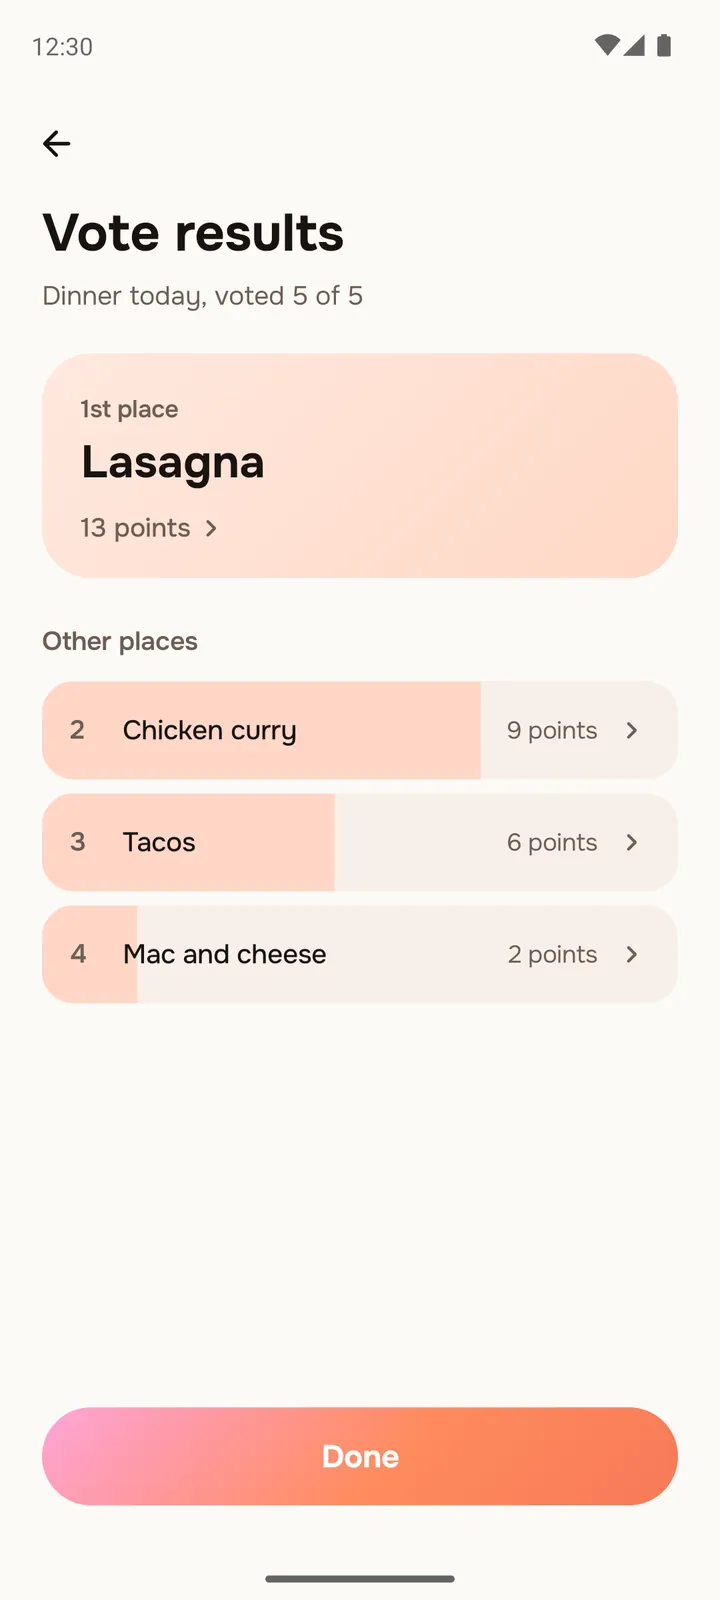Tap the back arrow icon
This screenshot has height=1600, width=720.
pyautogui.click(x=57, y=144)
